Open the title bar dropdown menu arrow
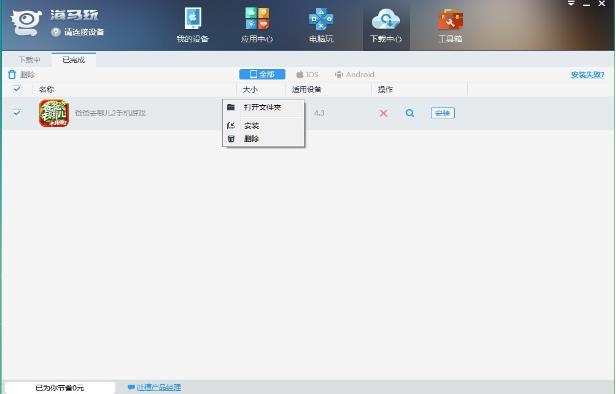 click(x=571, y=4)
